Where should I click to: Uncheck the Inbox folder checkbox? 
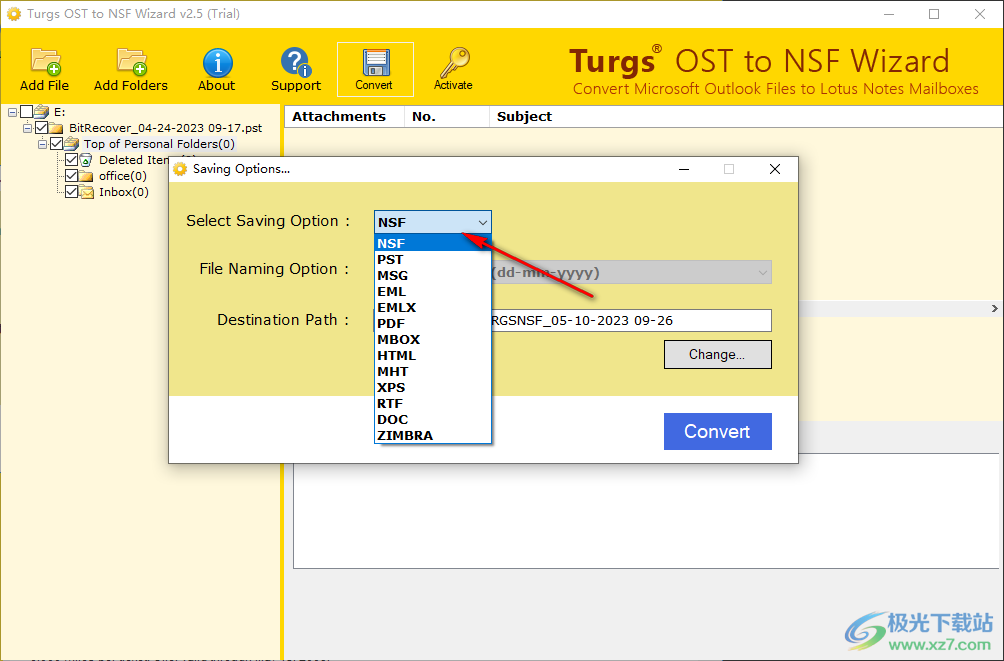[x=72, y=192]
